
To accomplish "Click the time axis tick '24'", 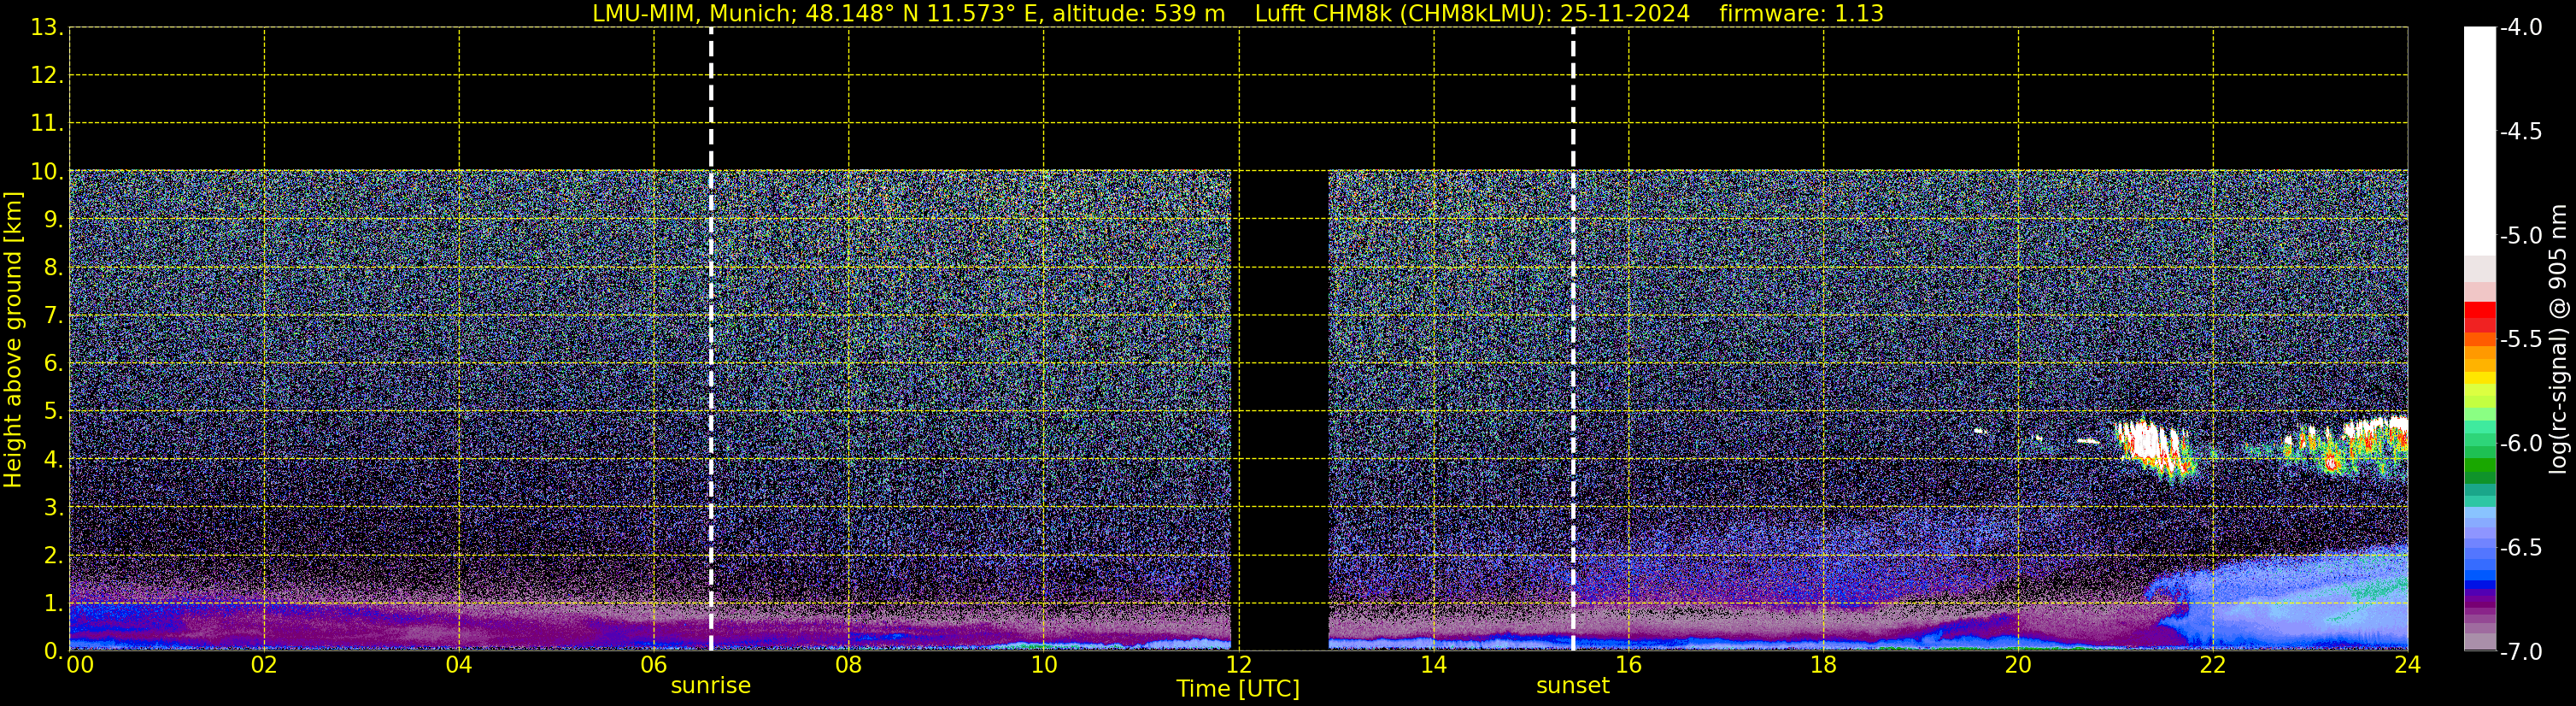I will (x=2408, y=665).
